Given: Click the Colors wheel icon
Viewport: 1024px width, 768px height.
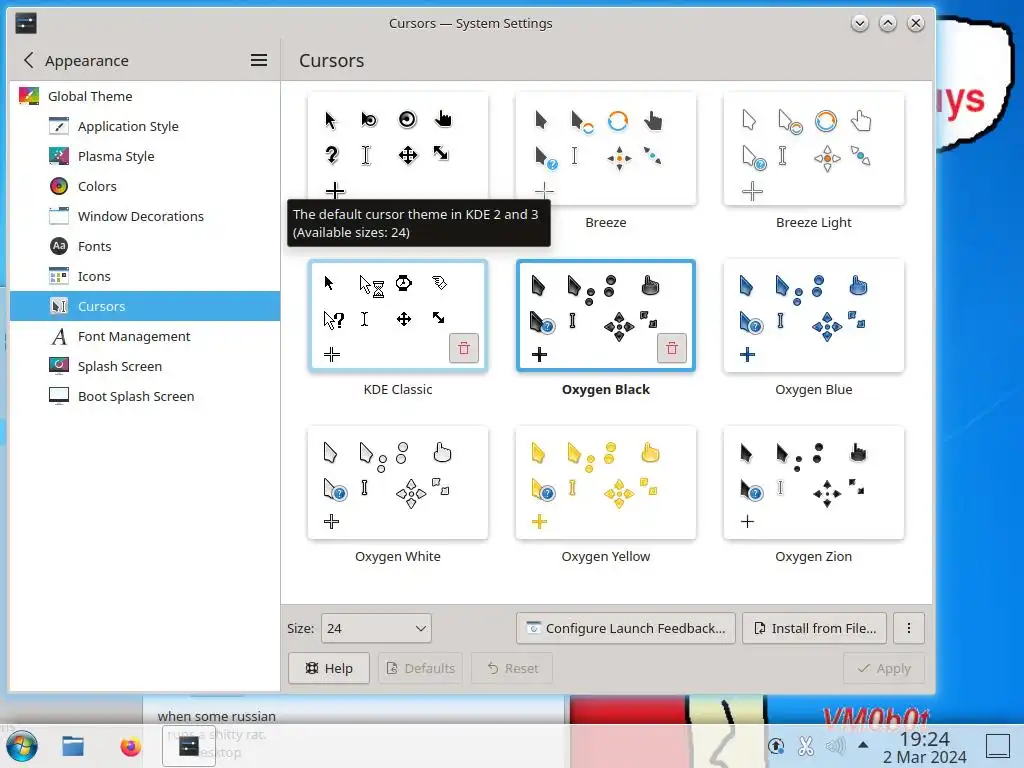Looking at the screenshot, I should click(59, 186).
